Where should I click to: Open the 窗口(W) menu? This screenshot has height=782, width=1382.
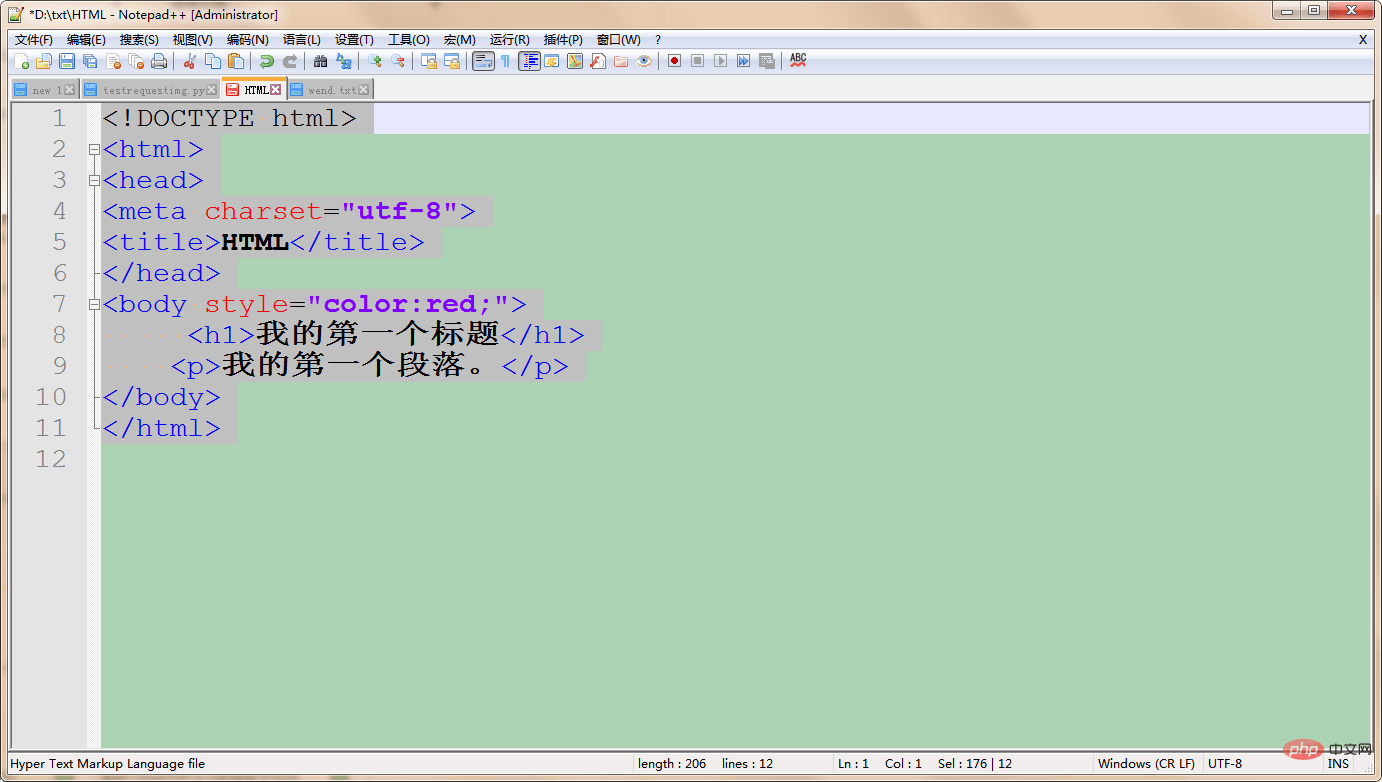pyautogui.click(x=618, y=40)
